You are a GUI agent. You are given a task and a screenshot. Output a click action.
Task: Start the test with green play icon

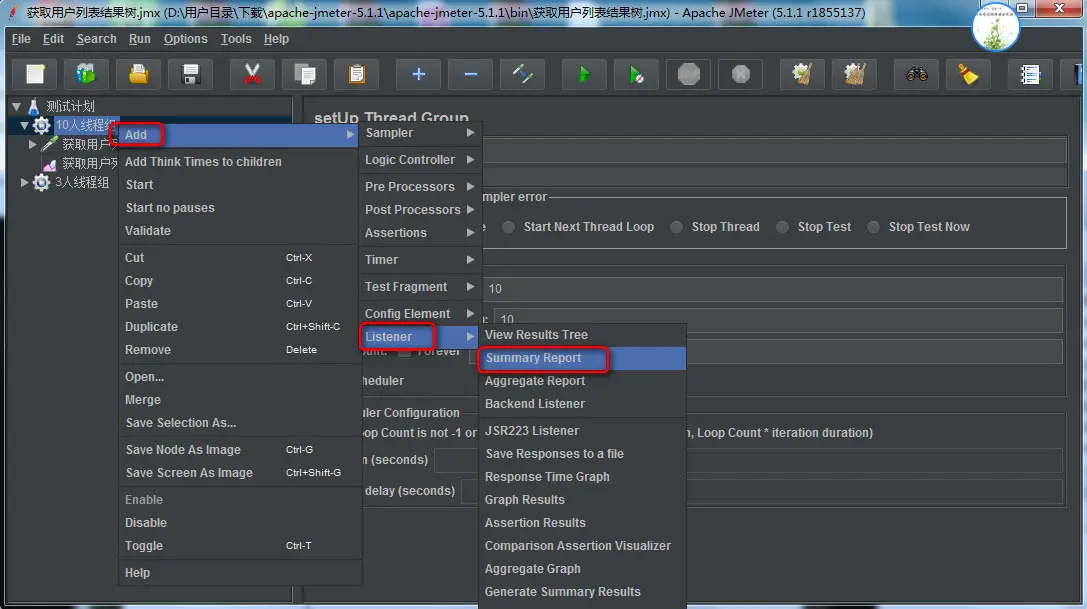[584, 74]
